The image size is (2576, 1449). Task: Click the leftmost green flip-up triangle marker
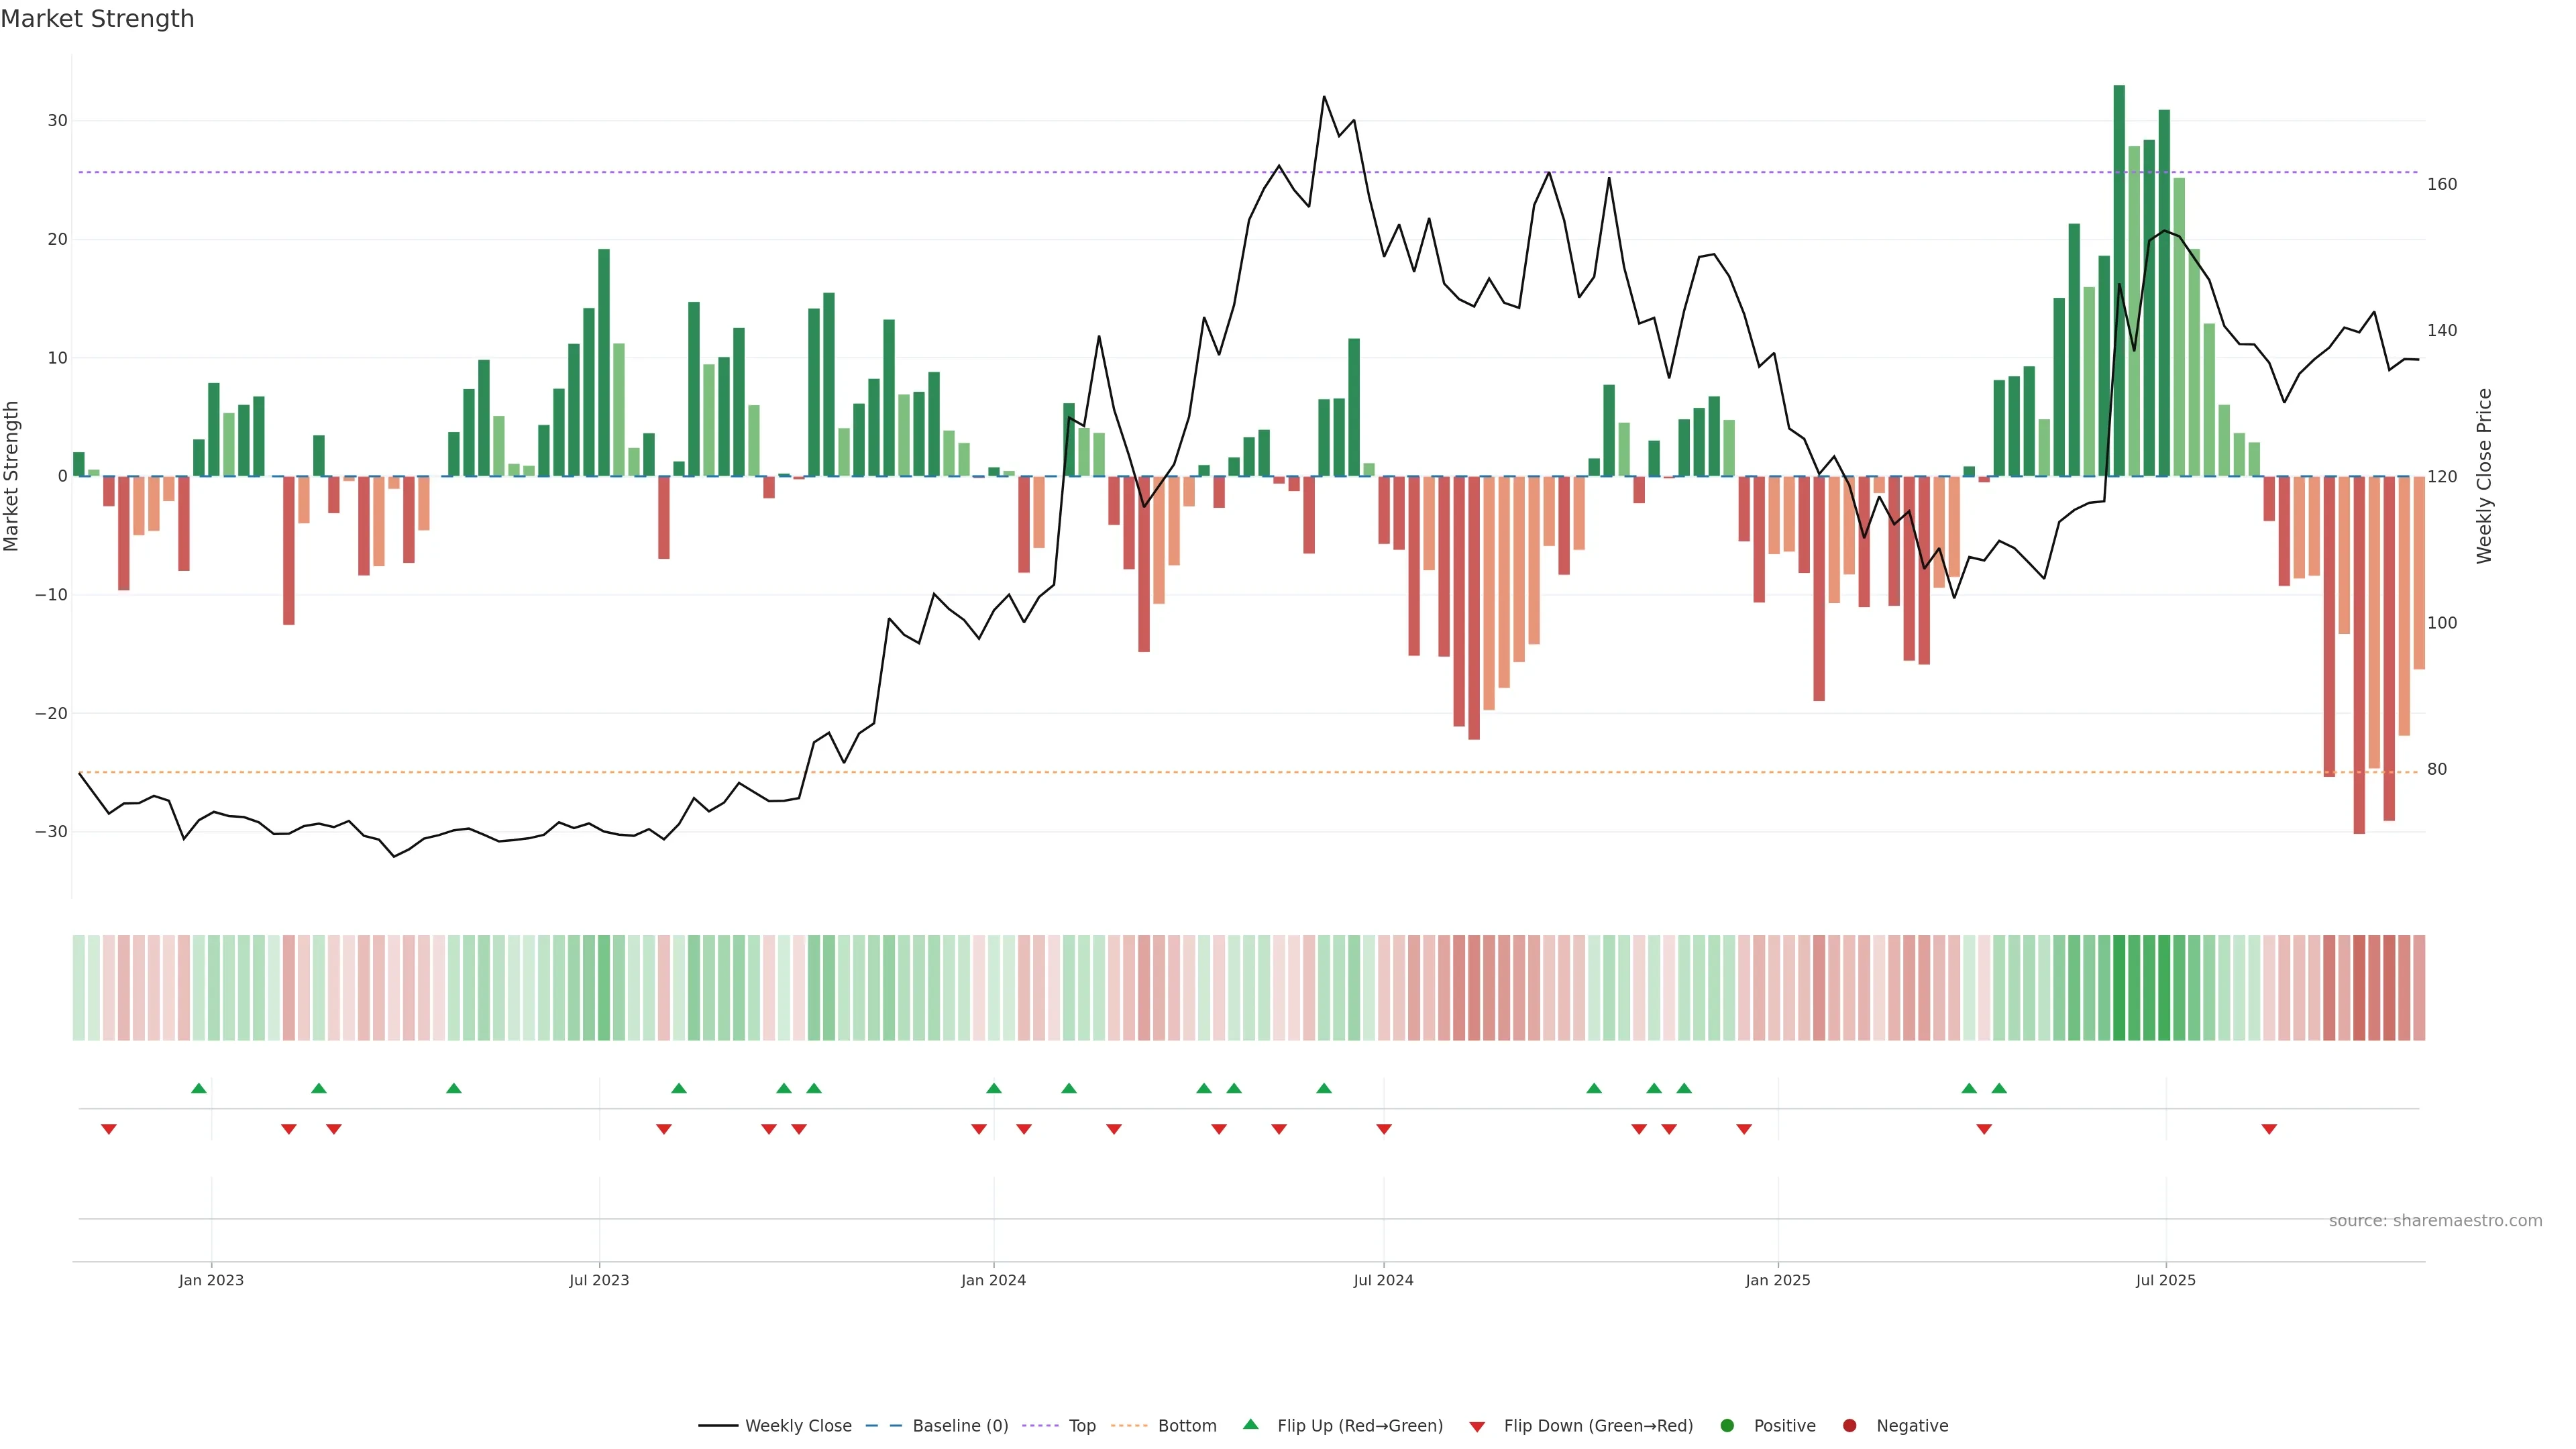pyautogui.click(x=199, y=1088)
